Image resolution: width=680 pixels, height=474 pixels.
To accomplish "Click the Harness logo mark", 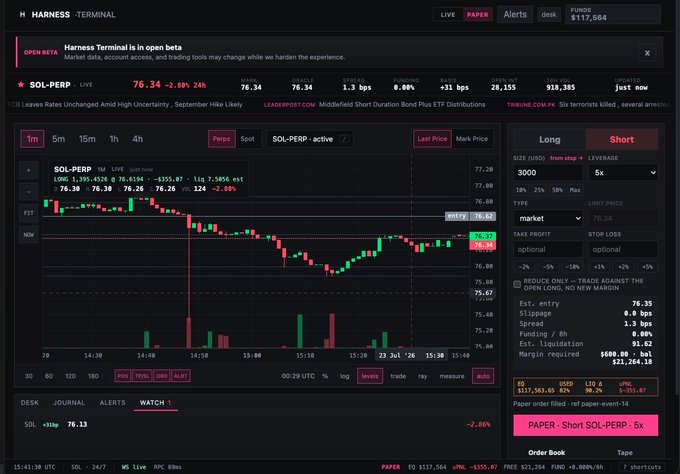I will tap(22, 14).
